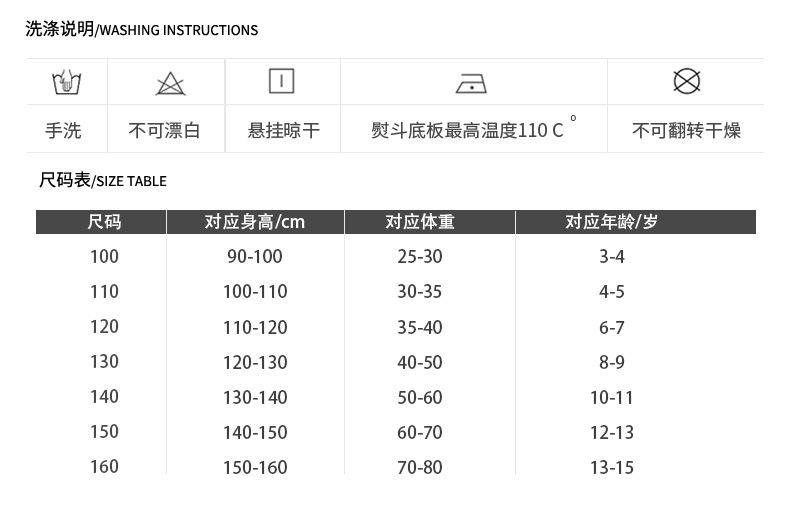Click the 熨斗底板最高温度110 C text
This screenshot has width=790, height=508.
pyautogui.click(x=468, y=130)
